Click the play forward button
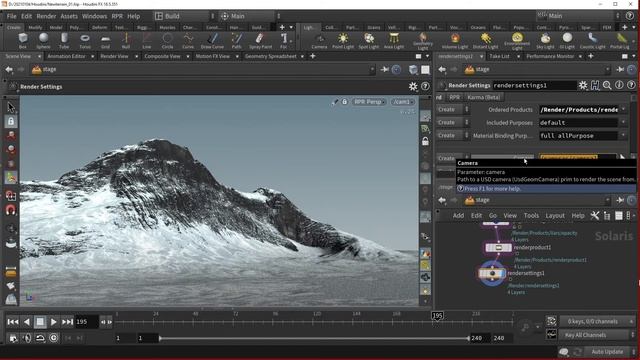The height and width of the screenshot is (360, 640). pos(53,322)
